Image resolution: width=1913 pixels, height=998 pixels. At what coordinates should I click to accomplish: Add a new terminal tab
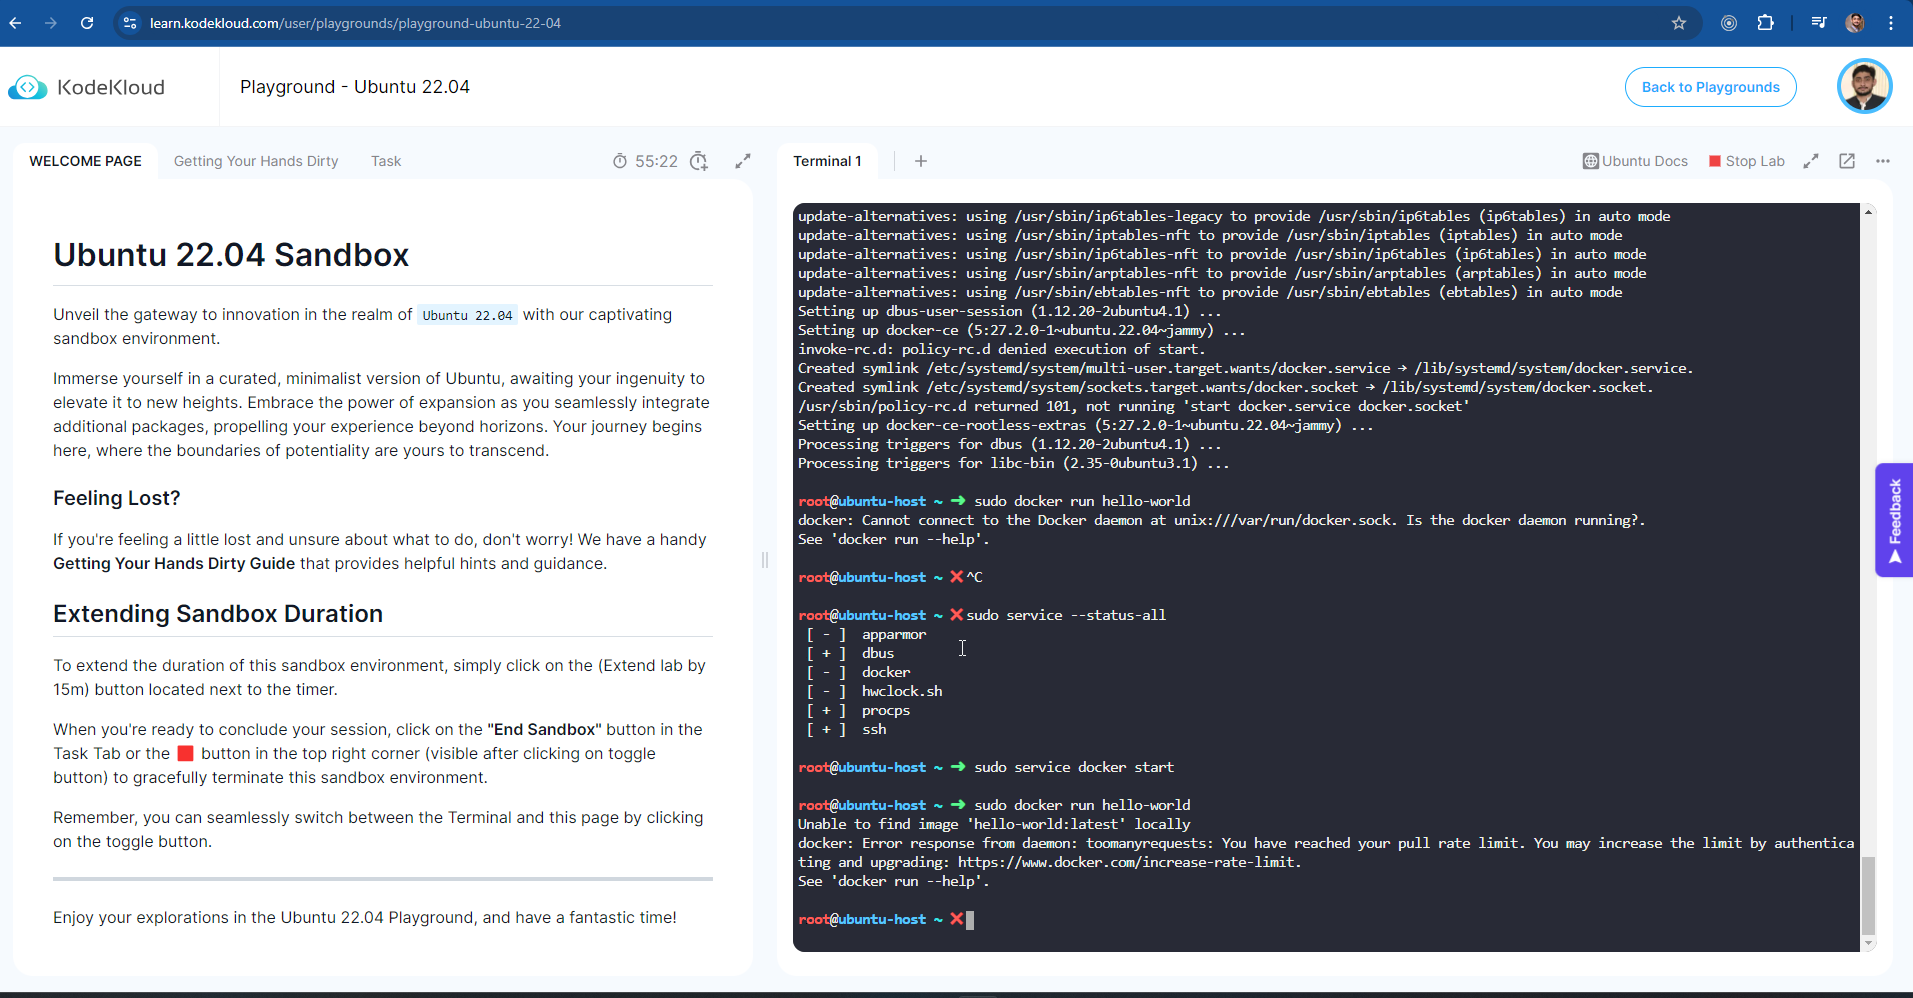tap(921, 161)
